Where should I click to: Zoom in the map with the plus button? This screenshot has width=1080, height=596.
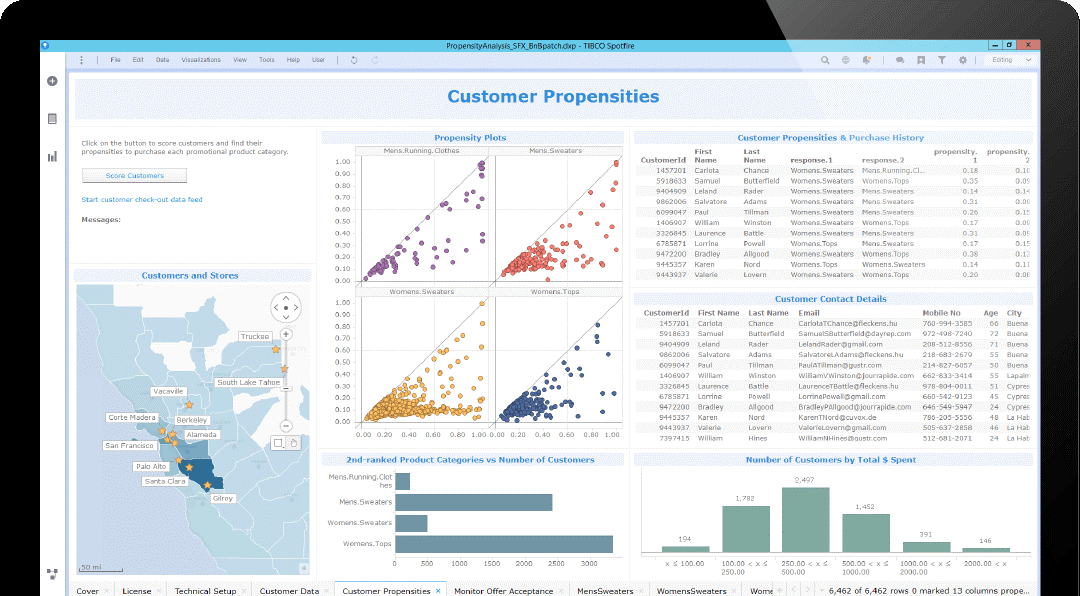(287, 334)
